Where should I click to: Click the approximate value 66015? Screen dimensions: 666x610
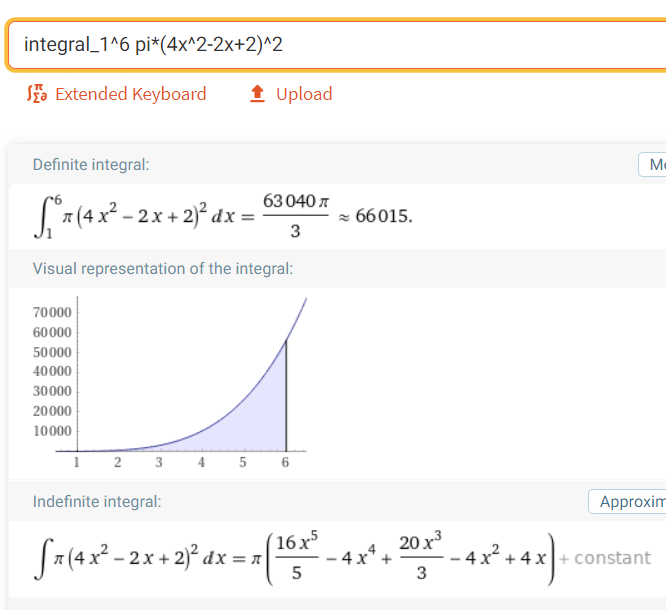[x=384, y=216]
